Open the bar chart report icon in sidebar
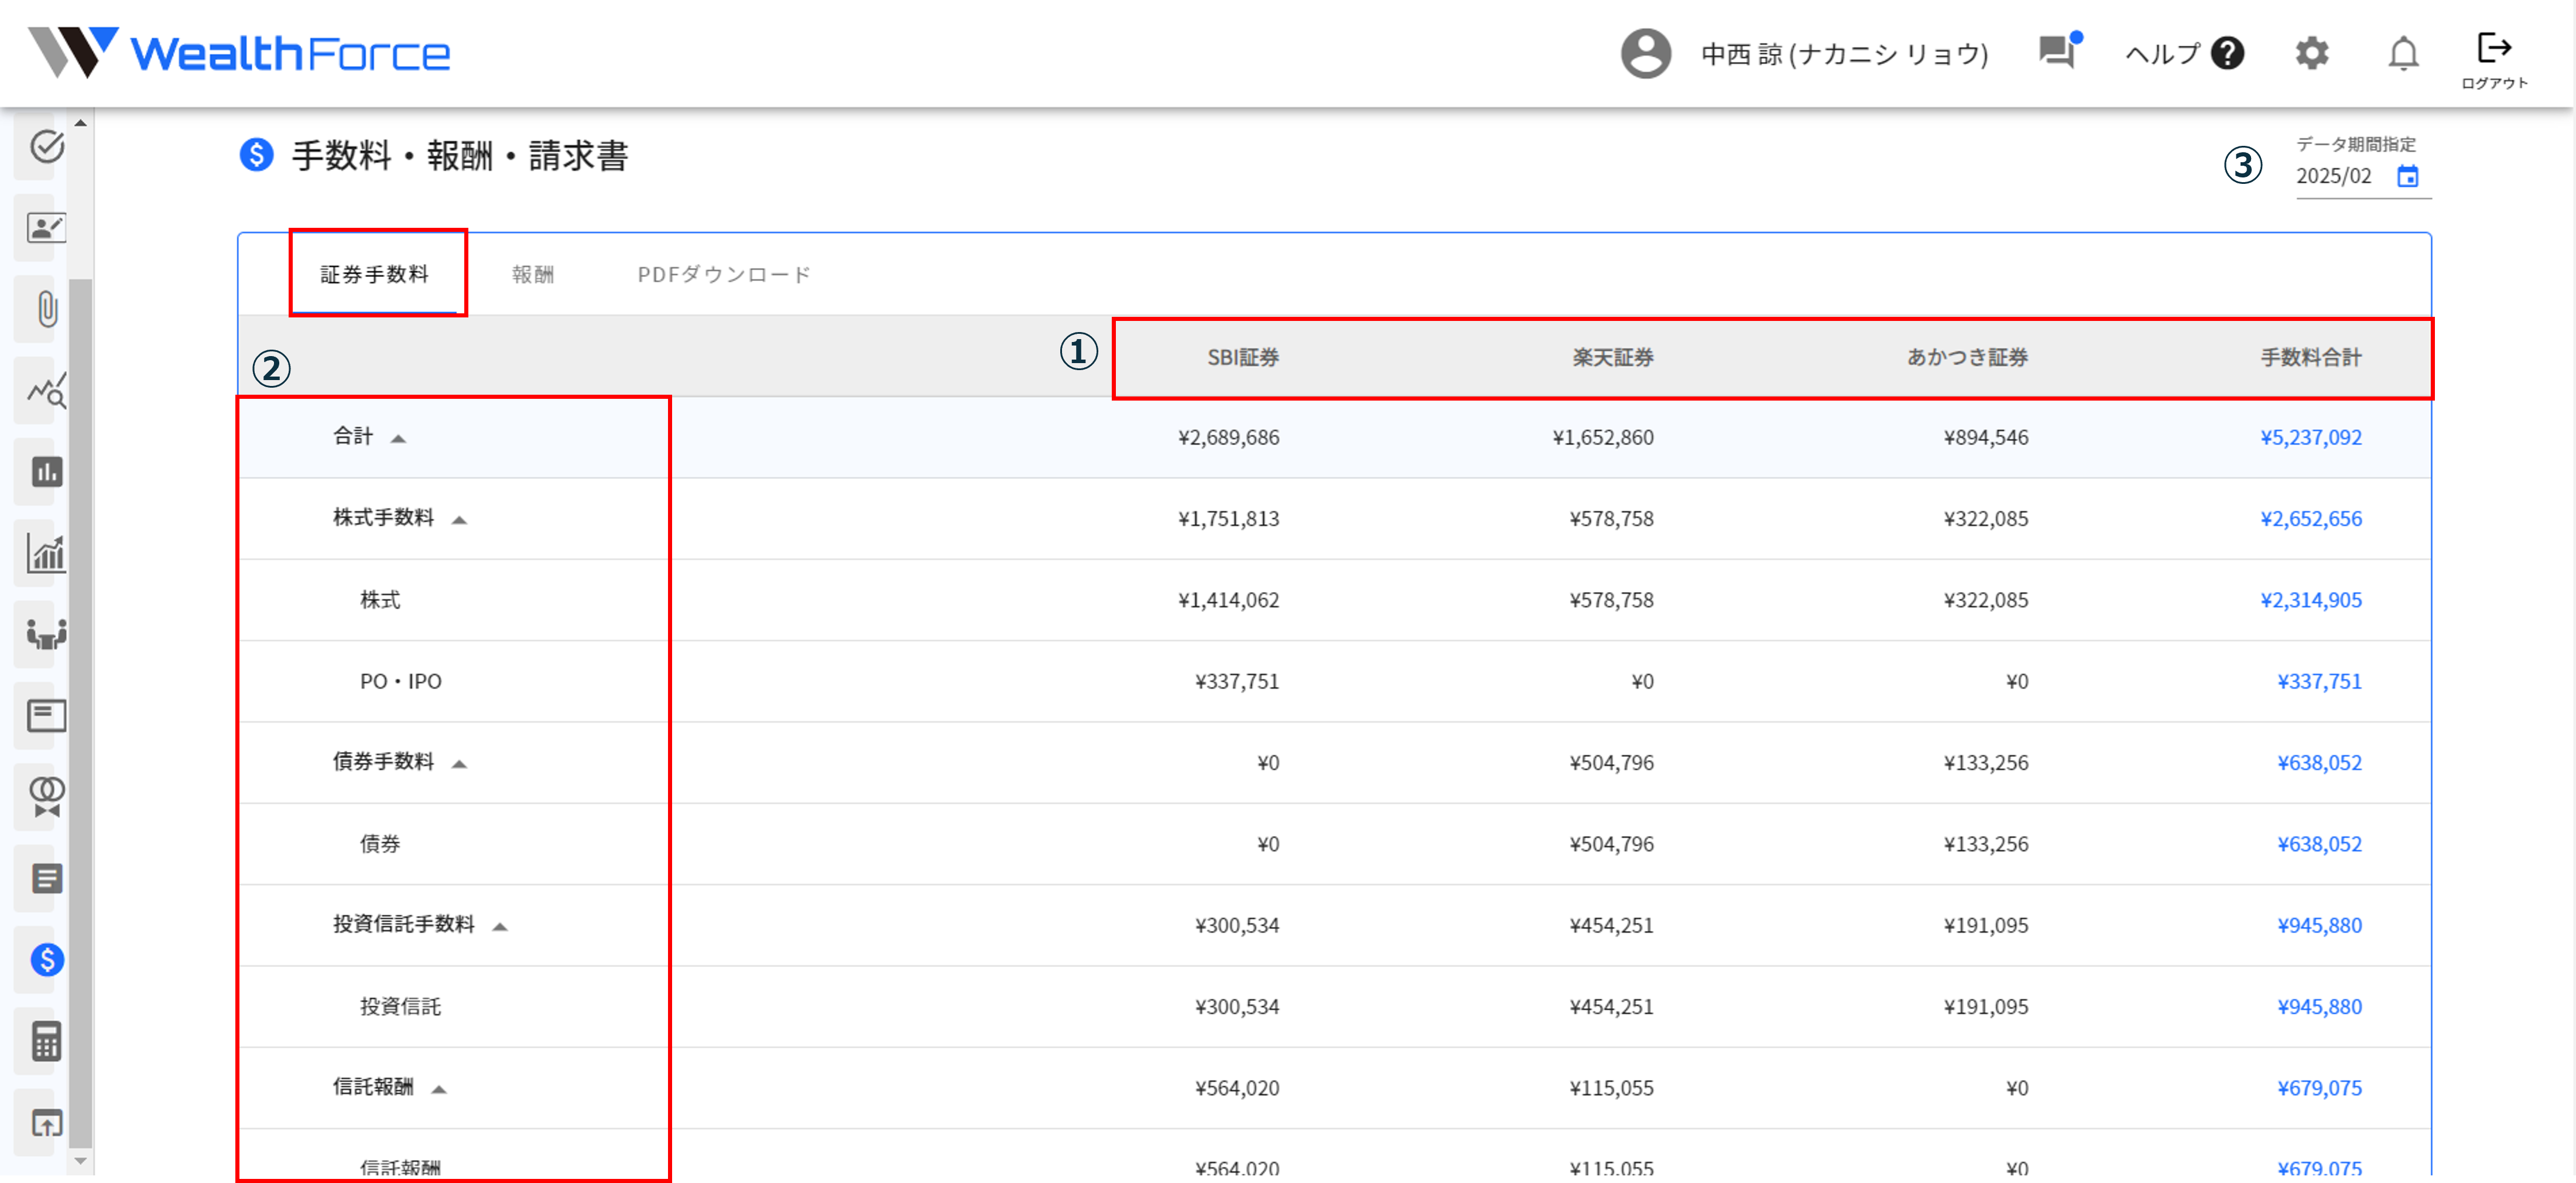The width and height of the screenshot is (2576, 1183). [x=46, y=471]
